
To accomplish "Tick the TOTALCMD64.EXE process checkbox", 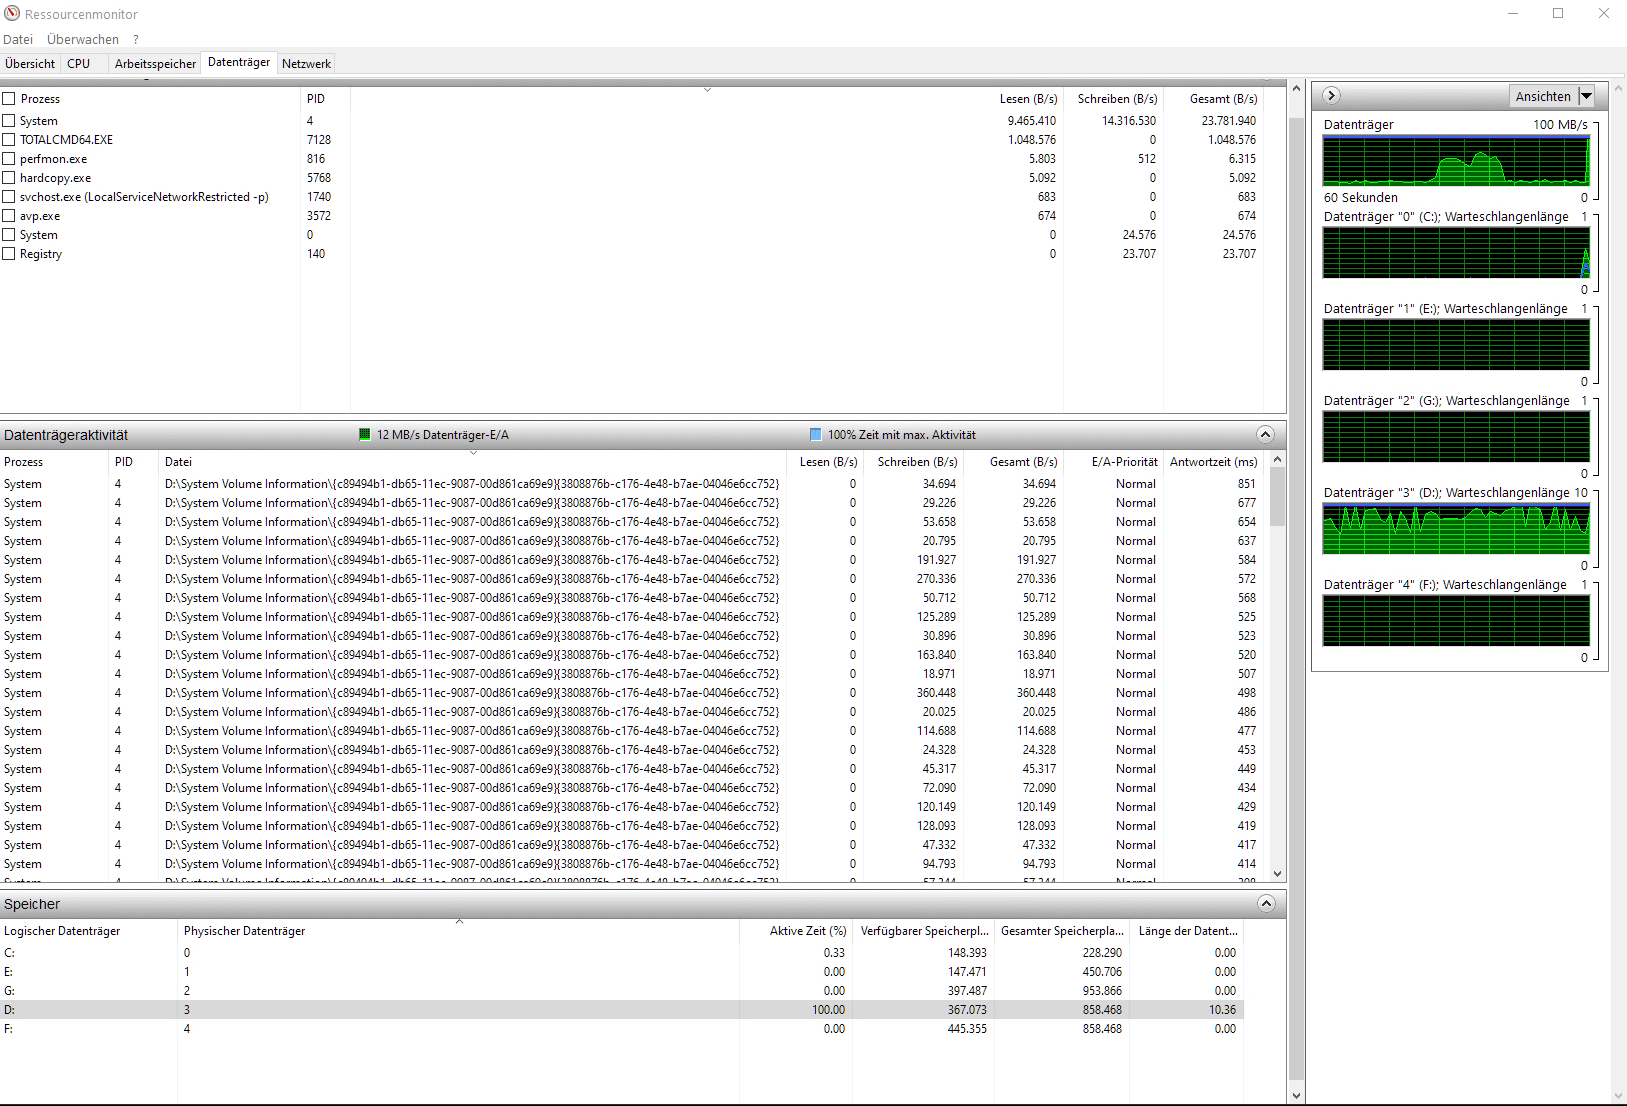I will [9, 140].
